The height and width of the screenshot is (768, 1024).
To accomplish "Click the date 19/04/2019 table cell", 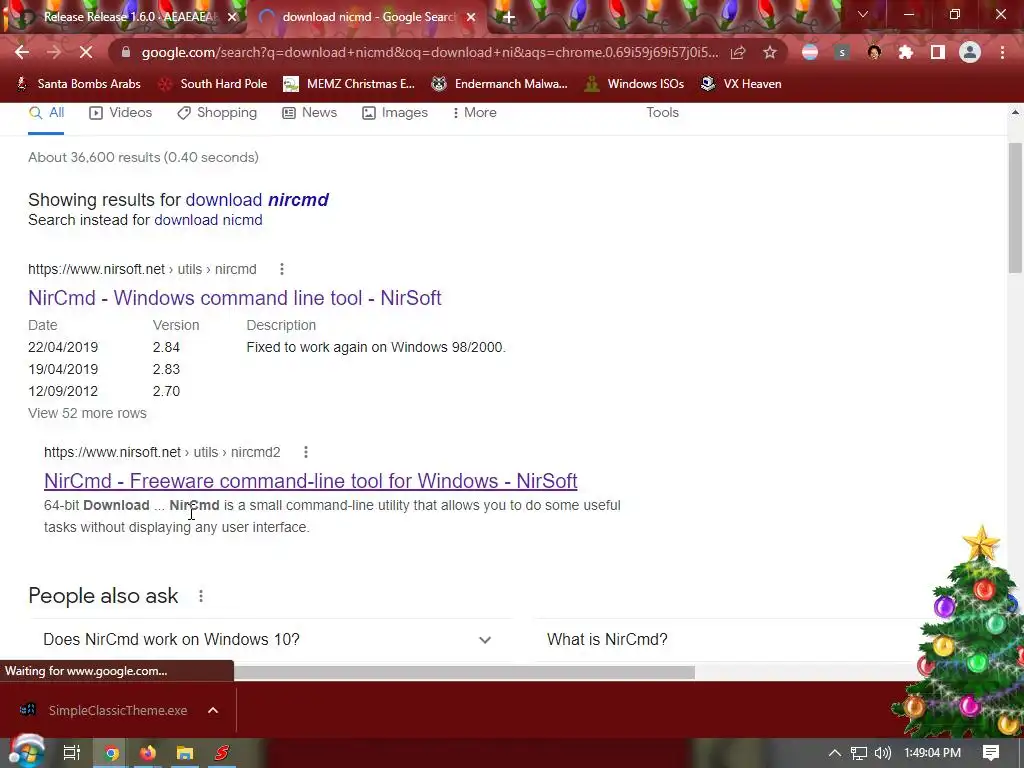I will tap(63, 370).
